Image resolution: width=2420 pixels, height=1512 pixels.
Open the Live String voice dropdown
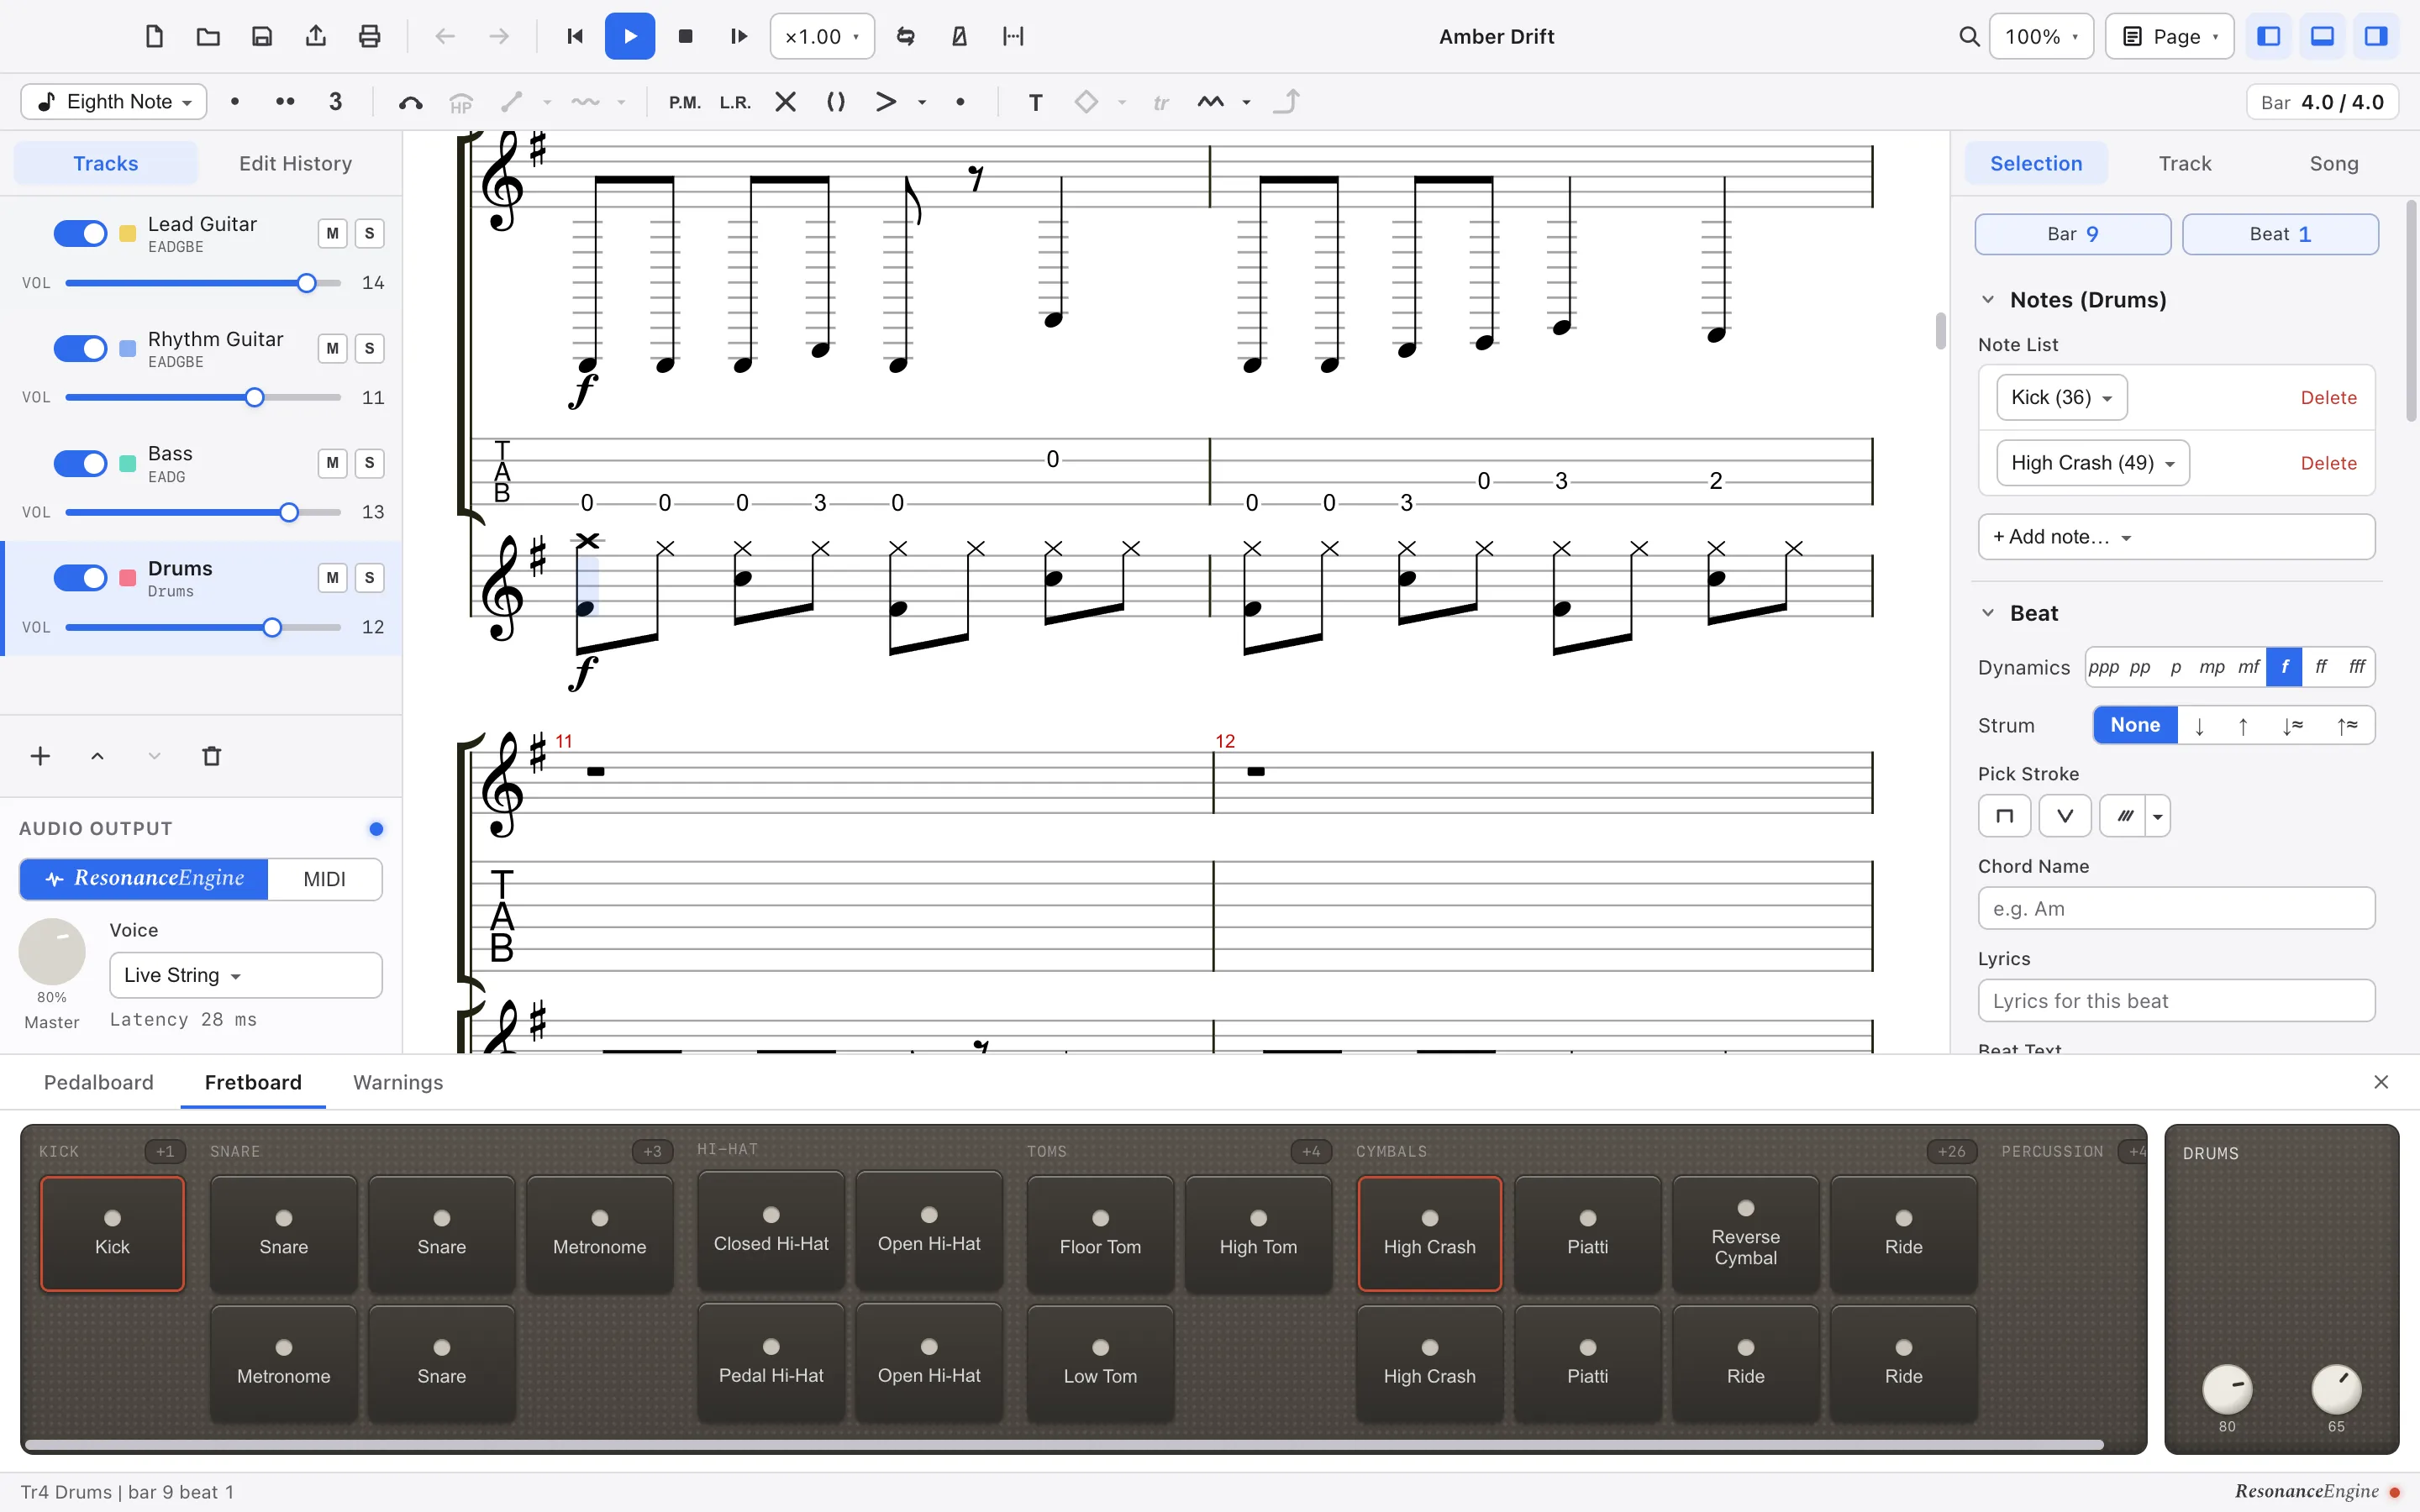(x=245, y=975)
